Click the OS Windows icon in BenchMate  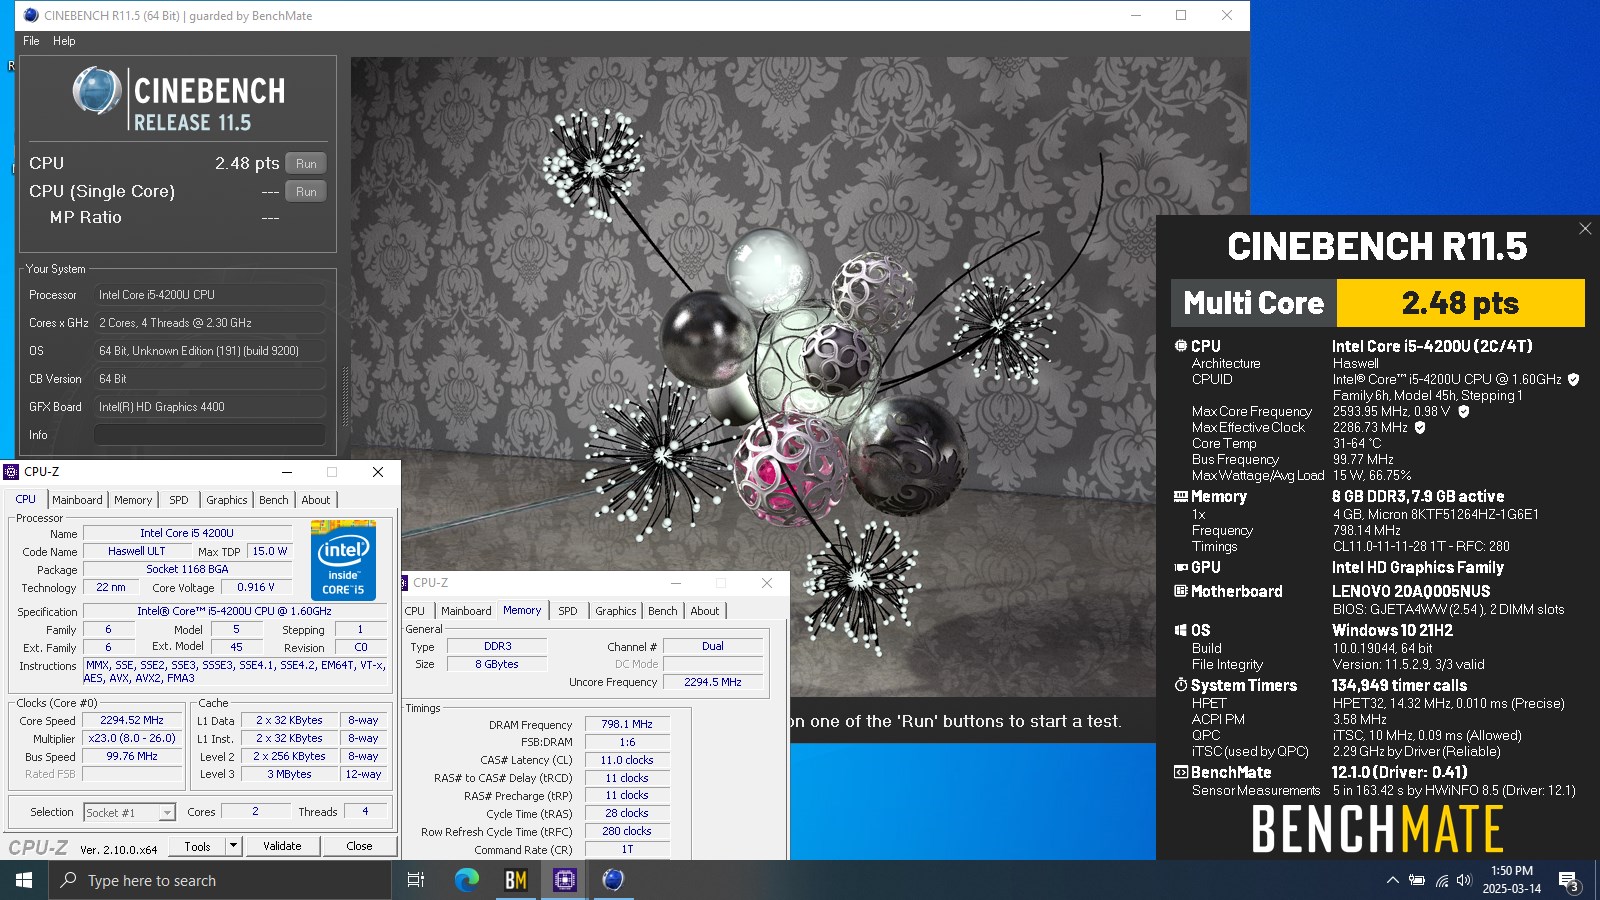coord(1180,630)
